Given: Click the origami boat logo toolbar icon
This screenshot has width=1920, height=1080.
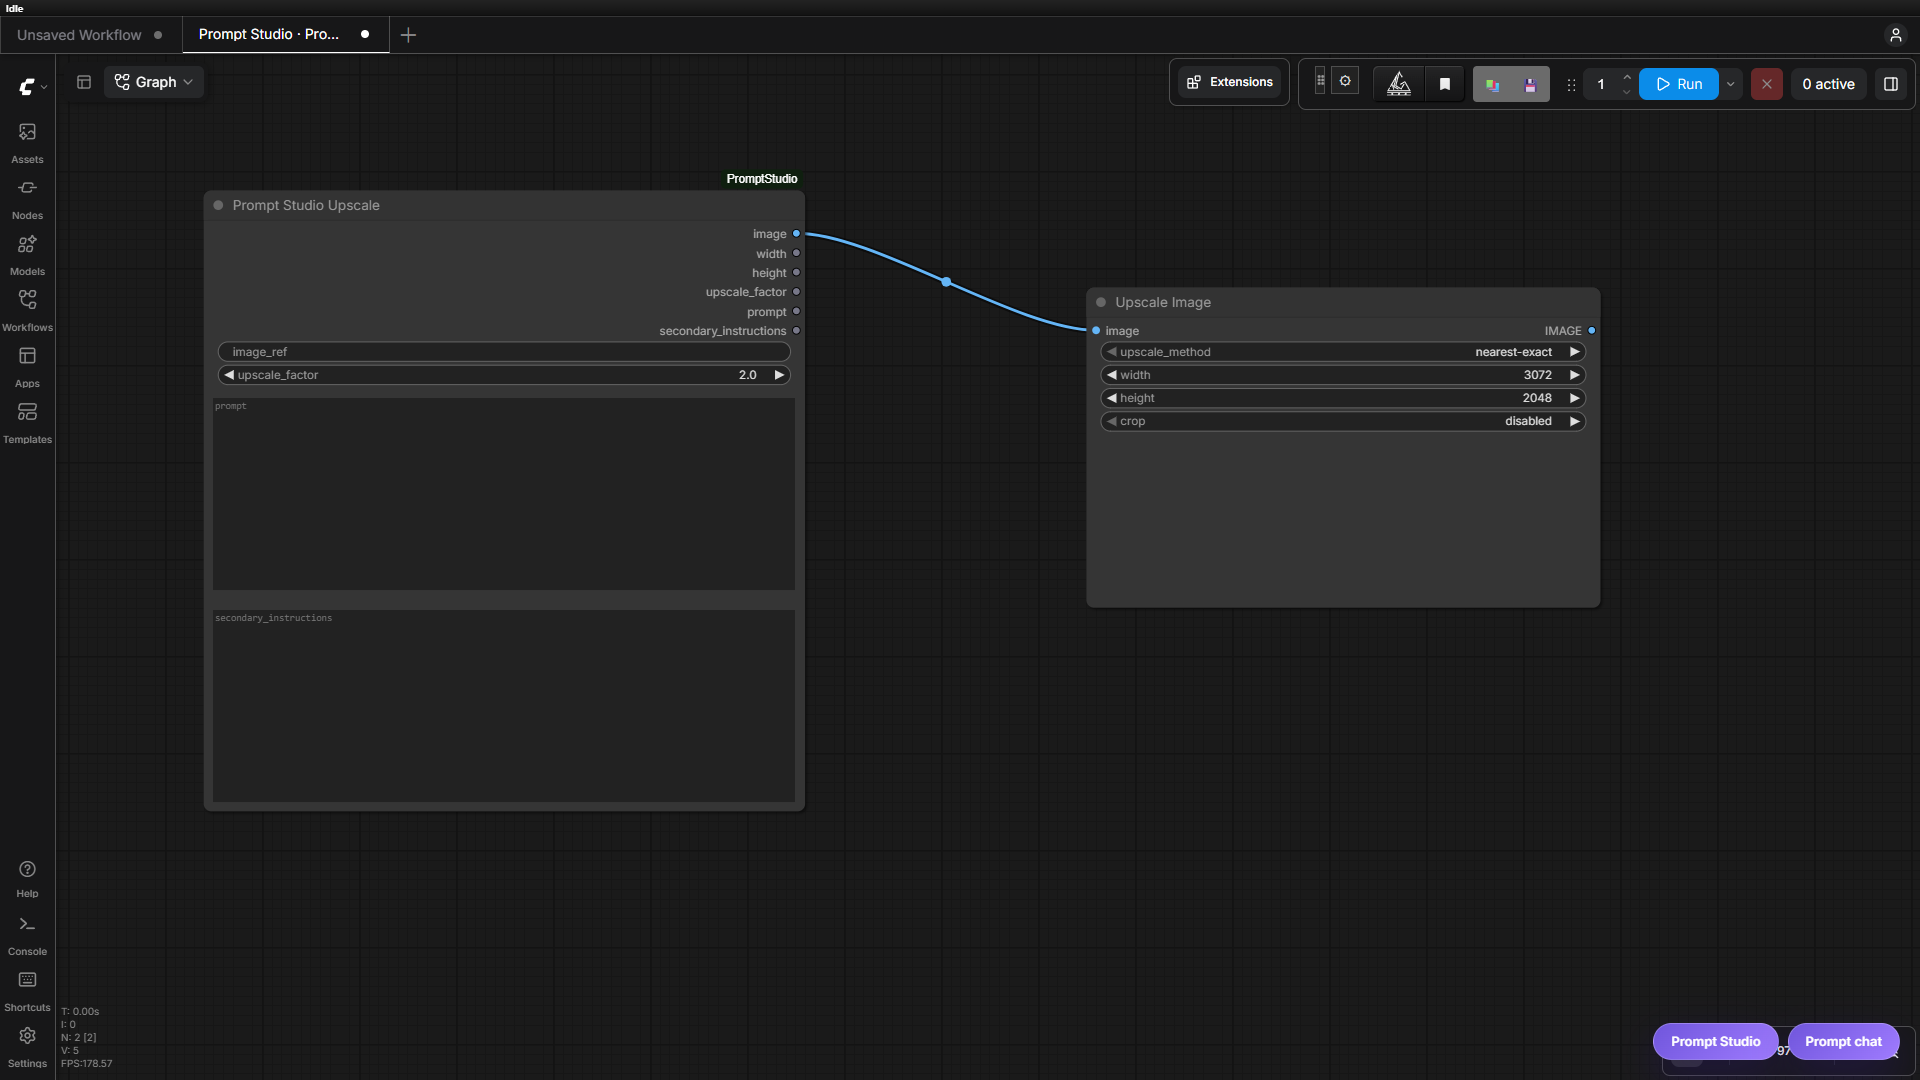Looking at the screenshot, I should click(x=1399, y=84).
